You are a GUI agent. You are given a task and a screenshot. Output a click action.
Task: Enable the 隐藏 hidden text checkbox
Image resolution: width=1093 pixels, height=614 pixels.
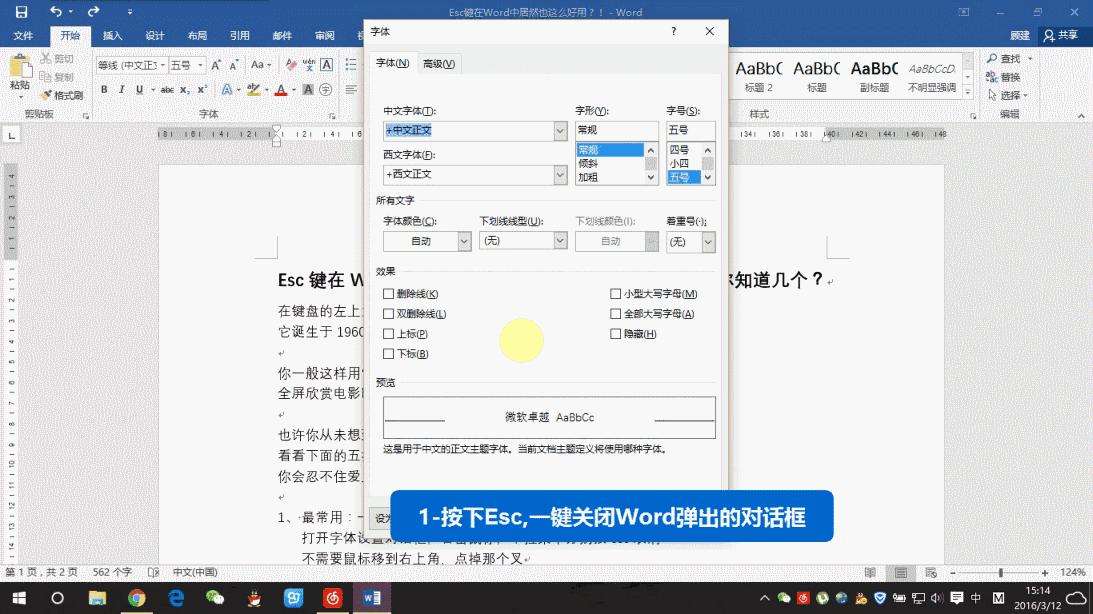click(617, 332)
